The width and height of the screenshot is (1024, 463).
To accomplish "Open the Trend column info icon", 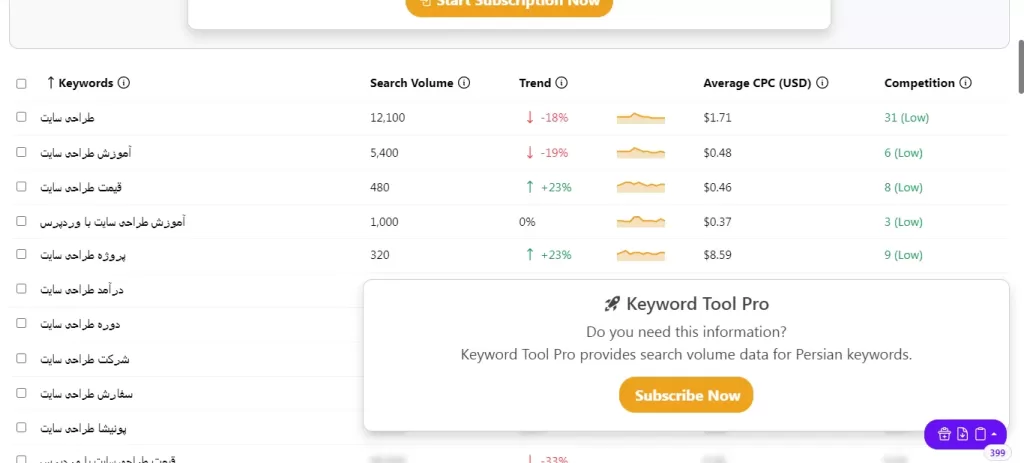I will [x=561, y=83].
